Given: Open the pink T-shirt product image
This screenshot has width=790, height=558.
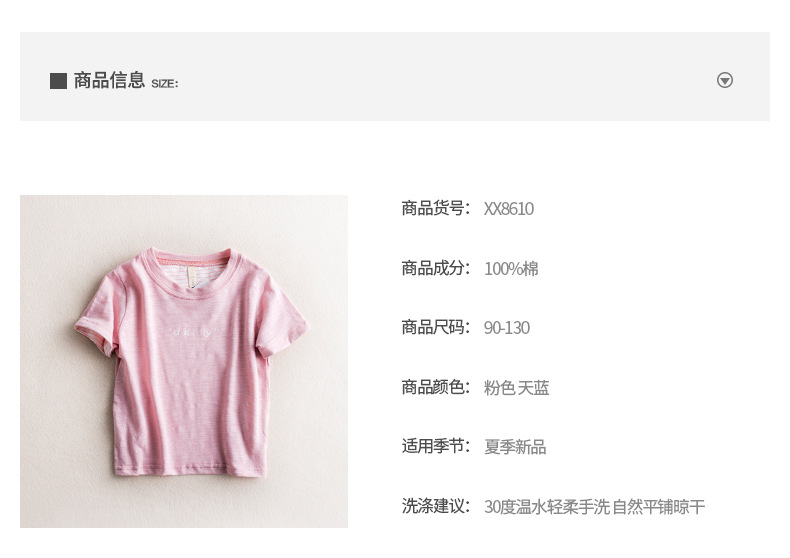Looking at the screenshot, I should click(x=184, y=361).
